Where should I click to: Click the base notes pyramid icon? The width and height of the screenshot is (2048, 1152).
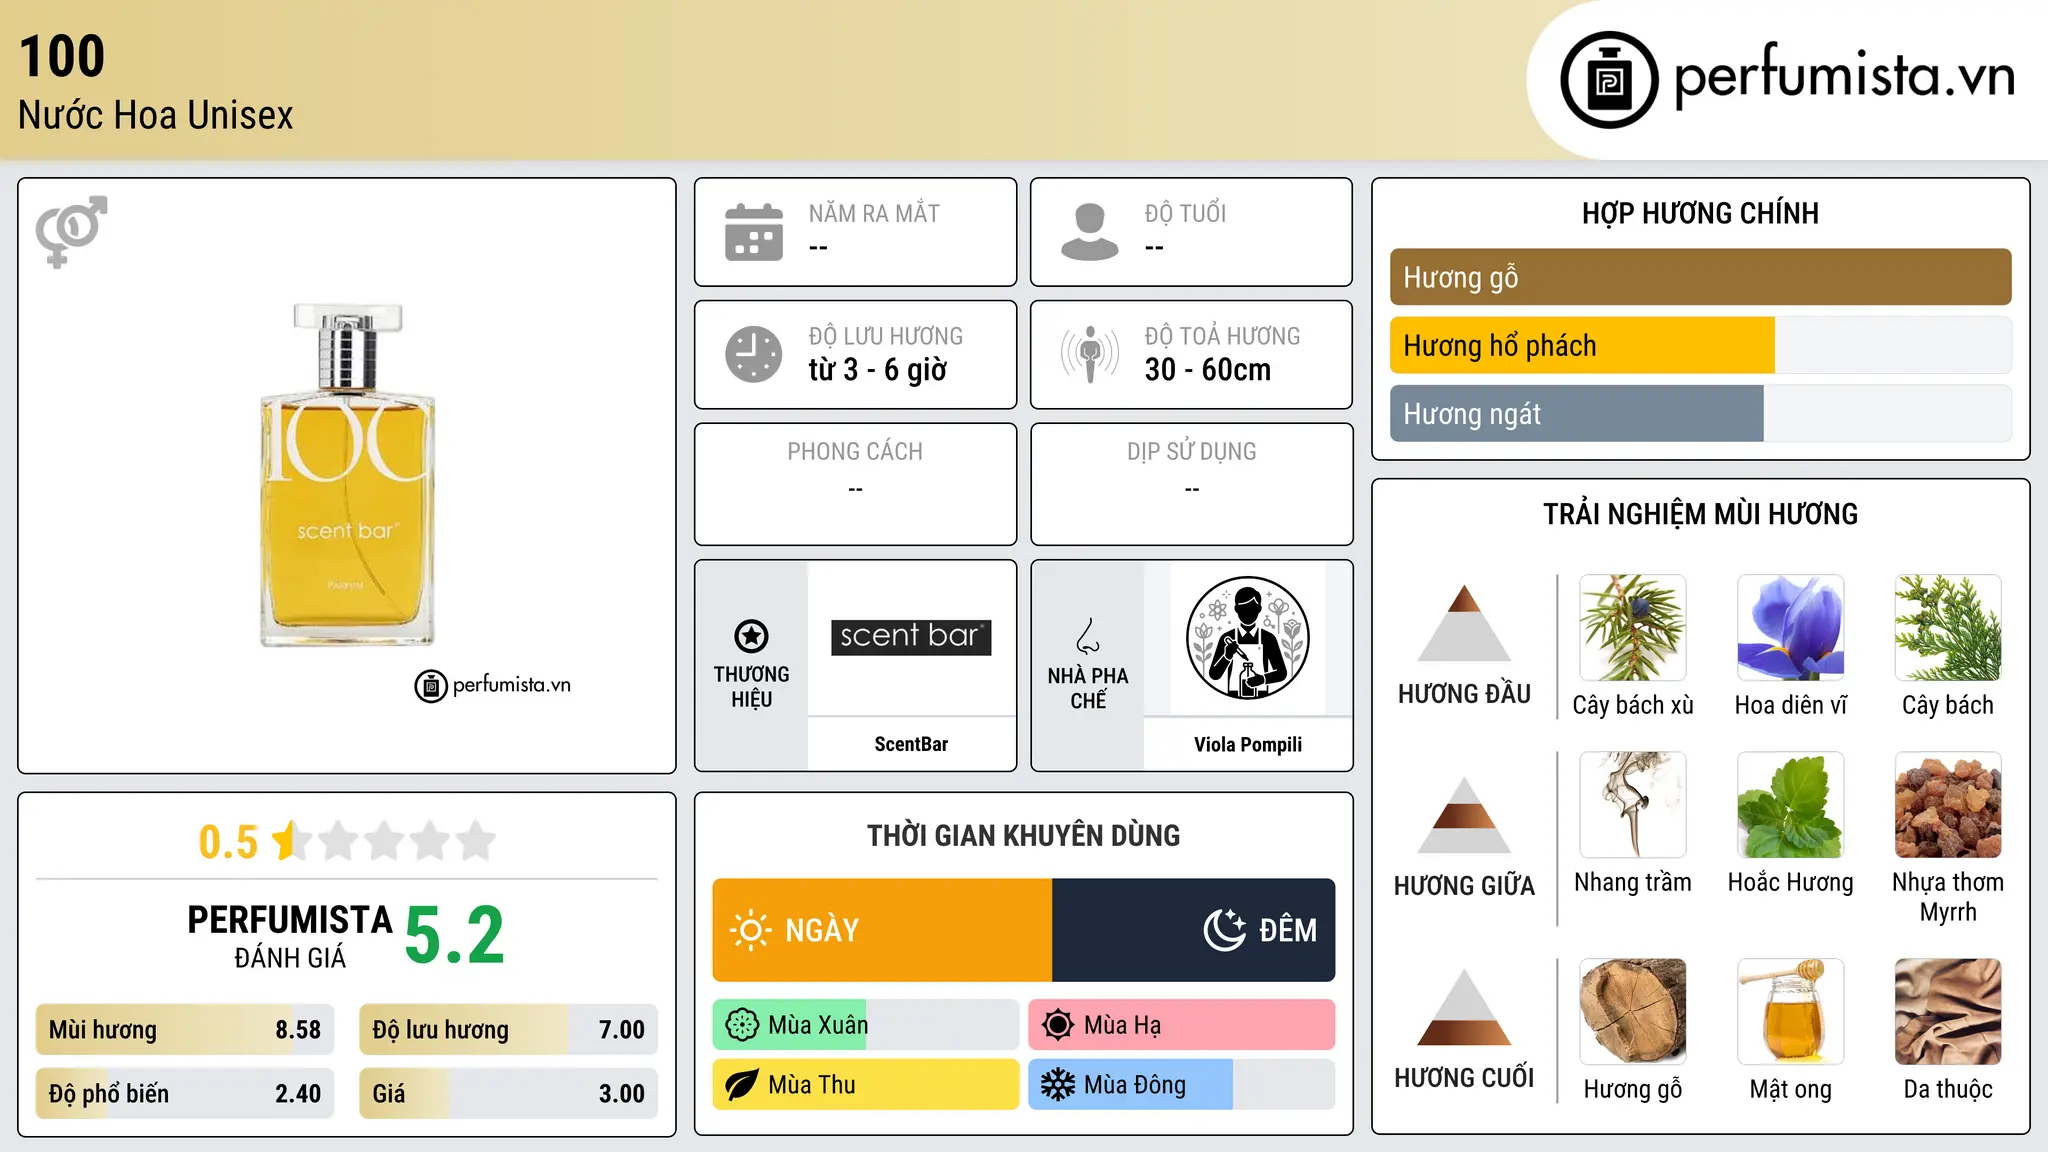pos(1464,1007)
